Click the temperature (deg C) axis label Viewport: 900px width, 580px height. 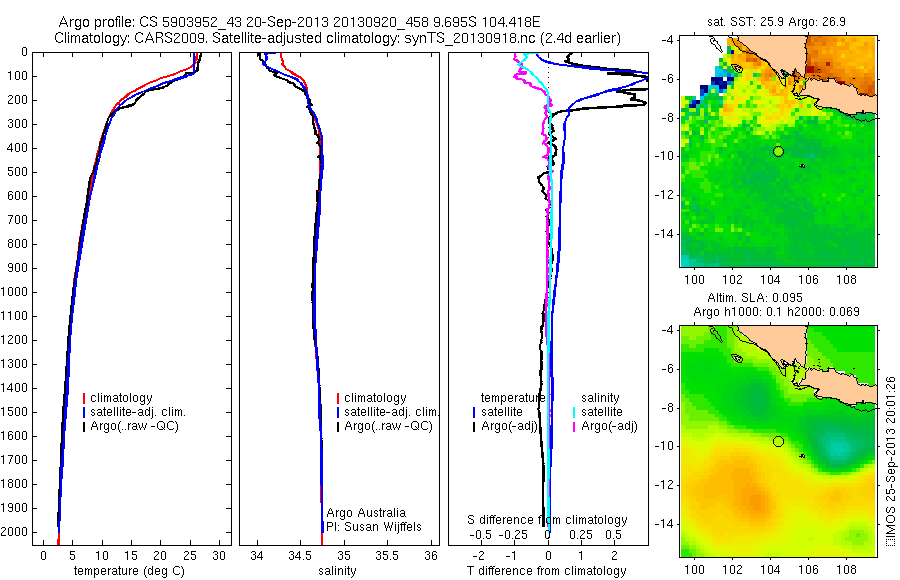129,571
